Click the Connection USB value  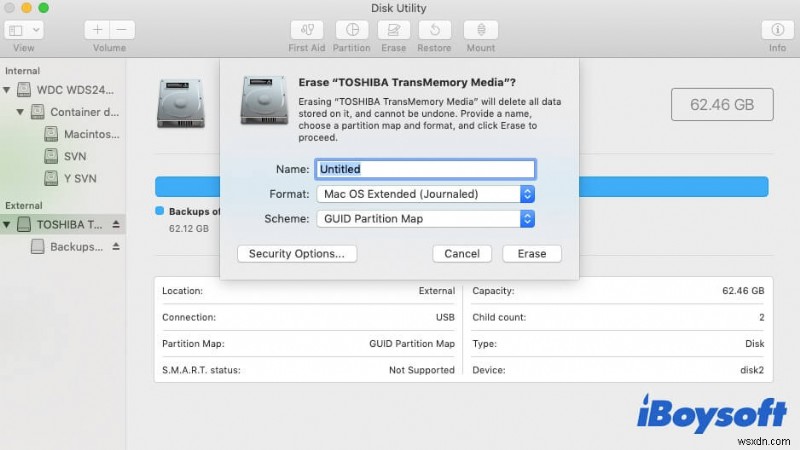[x=445, y=317]
